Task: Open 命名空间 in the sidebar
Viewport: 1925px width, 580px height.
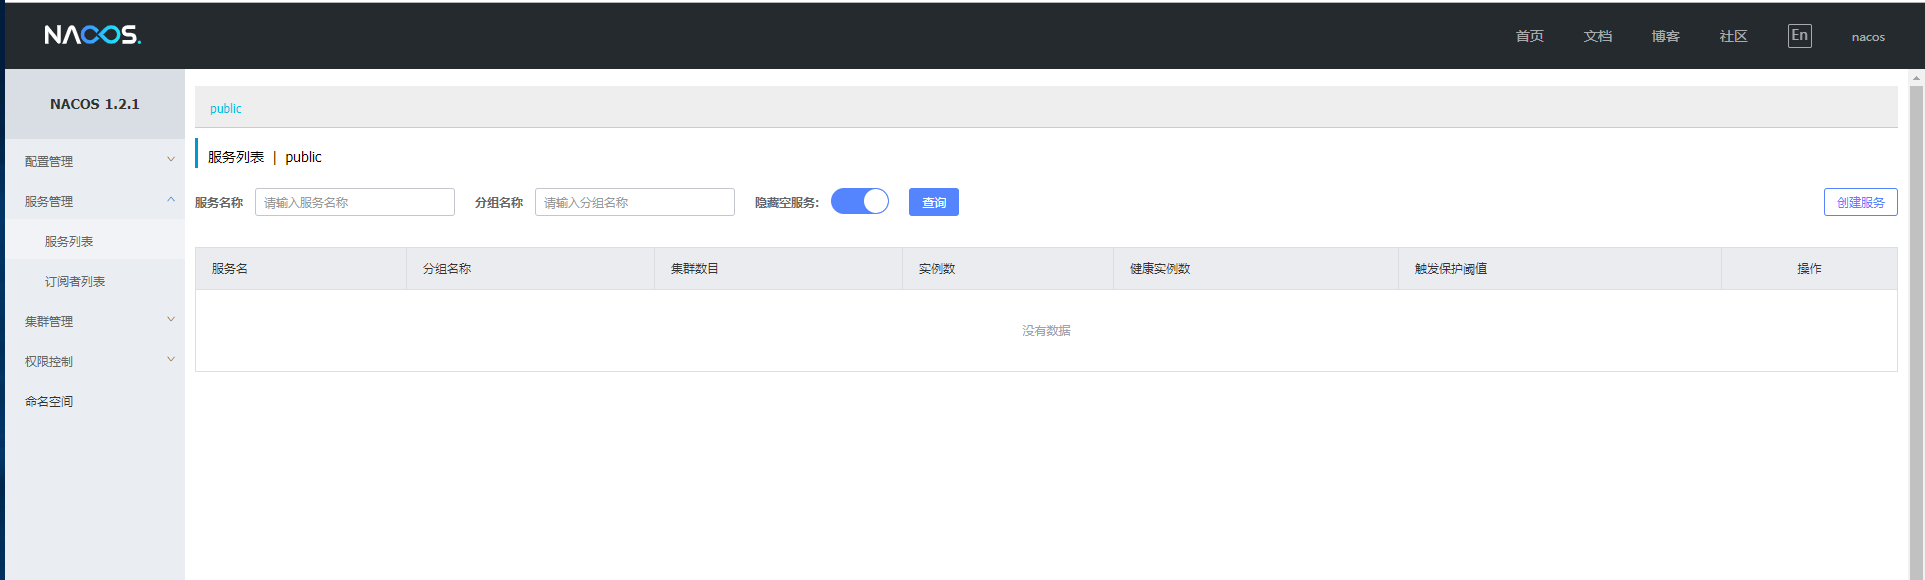Action: point(49,401)
